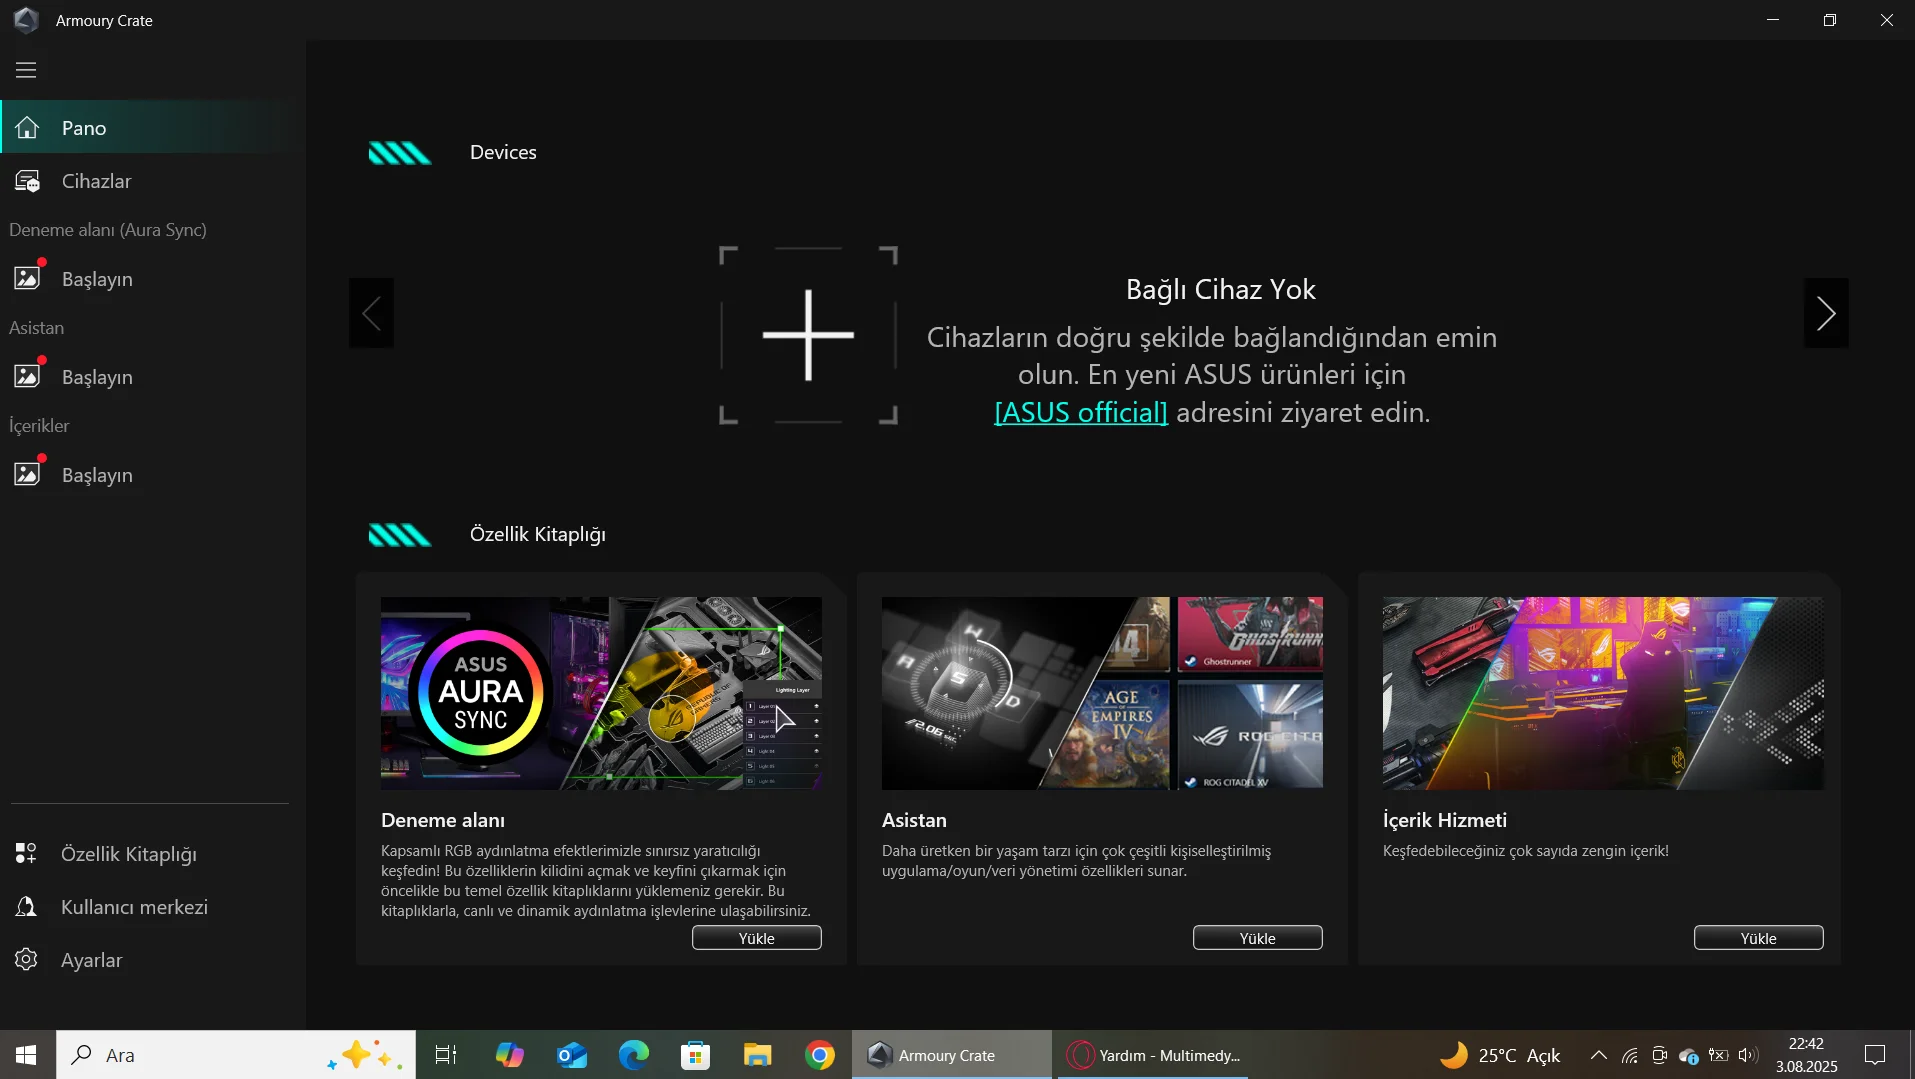Viewport: 1915px width, 1079px height.
Task: Open the İçerik Hizmeti card thumbnail
Action: (1603, 693)
